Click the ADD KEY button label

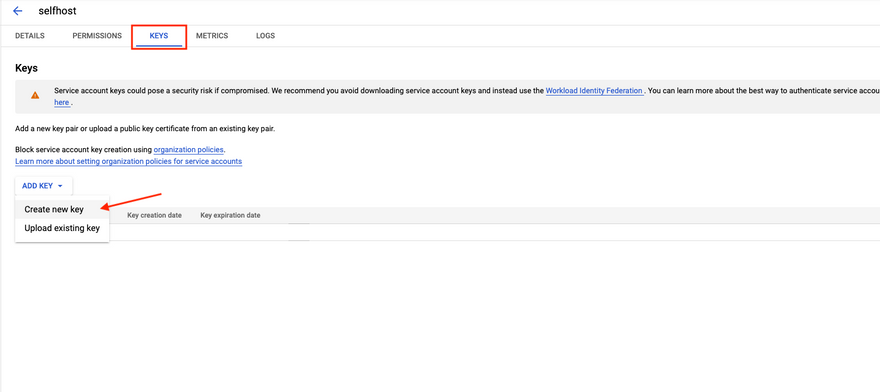(37, 186)
